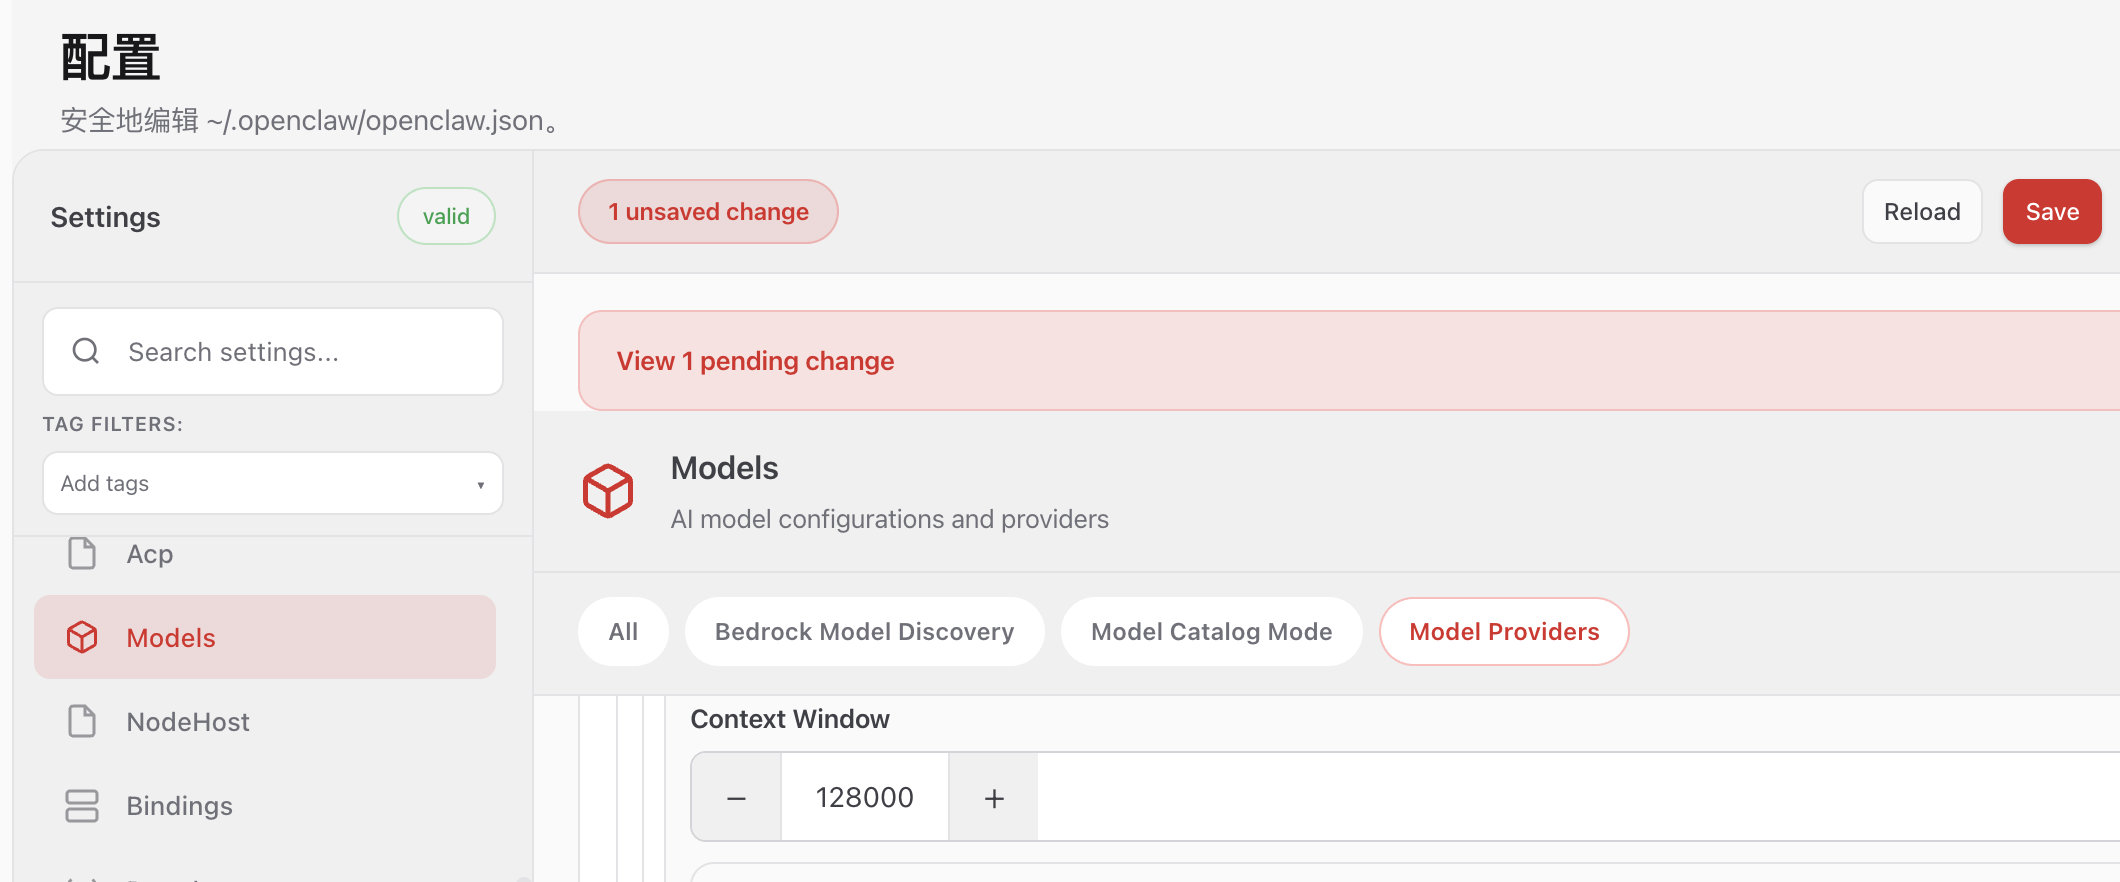The width and height of the screenshot is (2120, 882).
Task: Show the All models filter tab
Action: point(623,631)
